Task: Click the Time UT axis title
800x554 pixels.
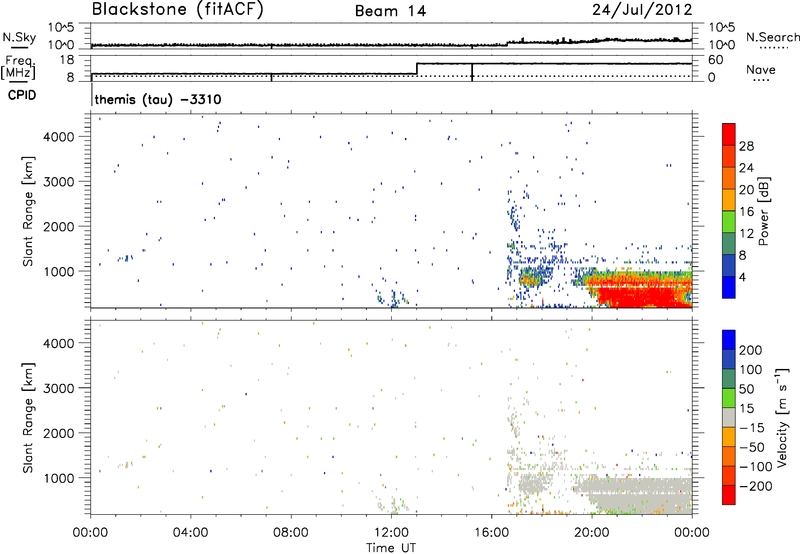Action: coord(391,548)
